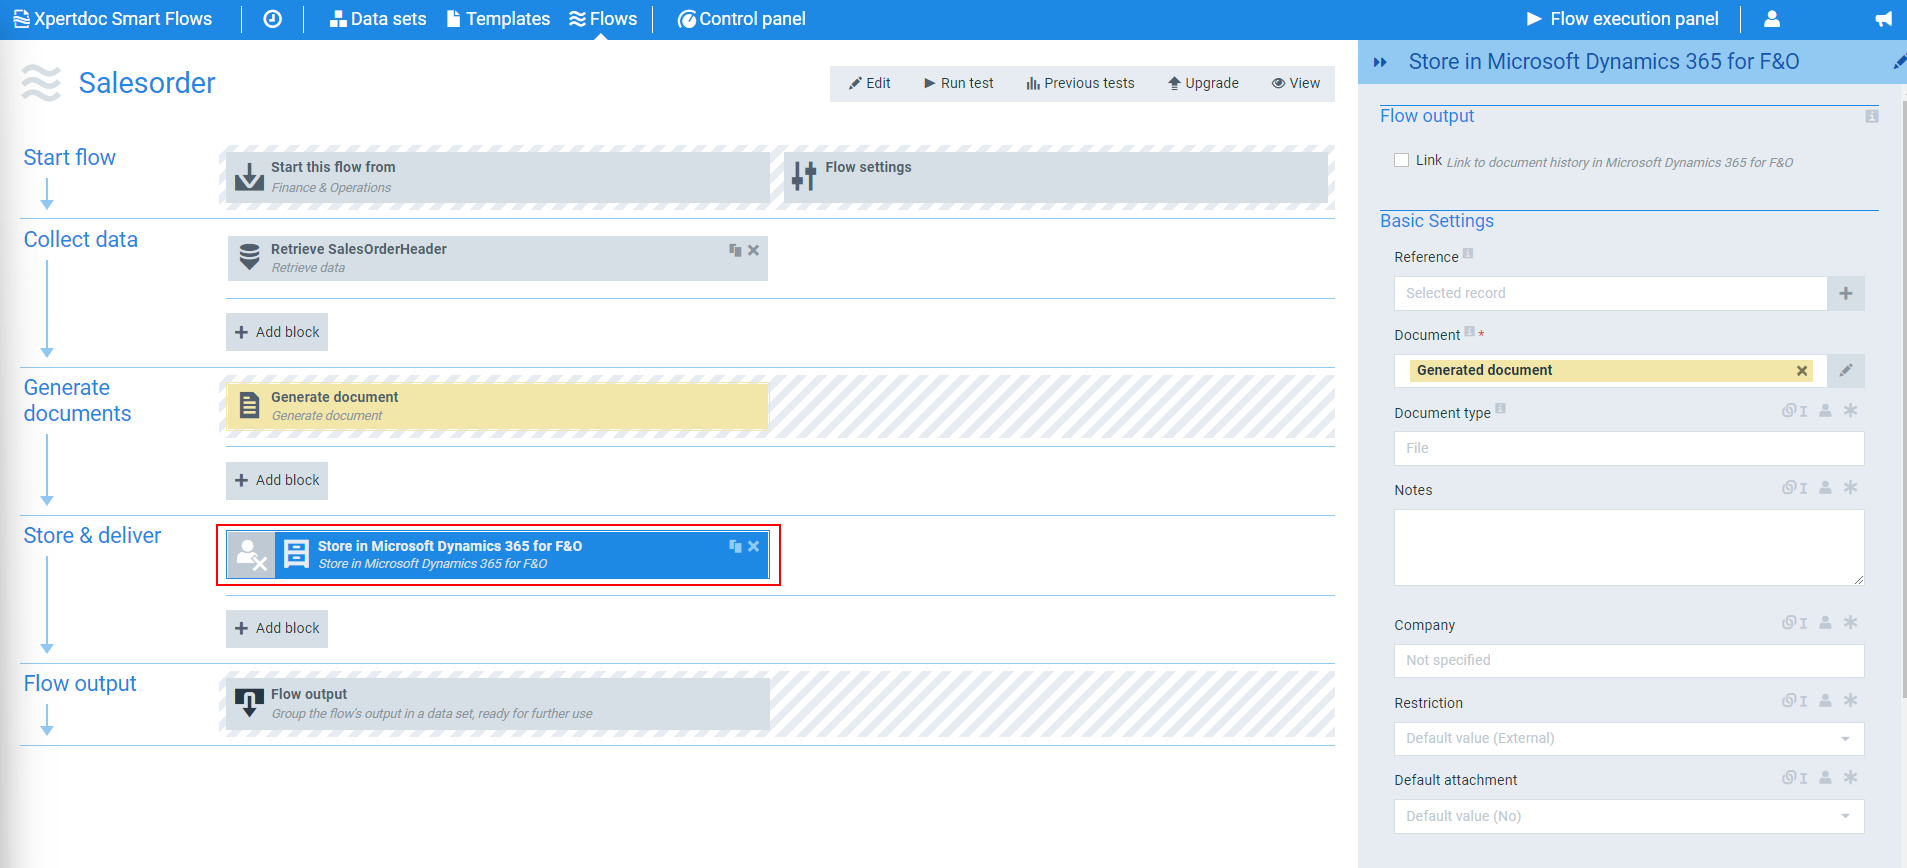Image resolution: width=1907 pixels, height=868 pixels.
Task: Click the link-text icon for Notes
Action: tap(1794, 488)
